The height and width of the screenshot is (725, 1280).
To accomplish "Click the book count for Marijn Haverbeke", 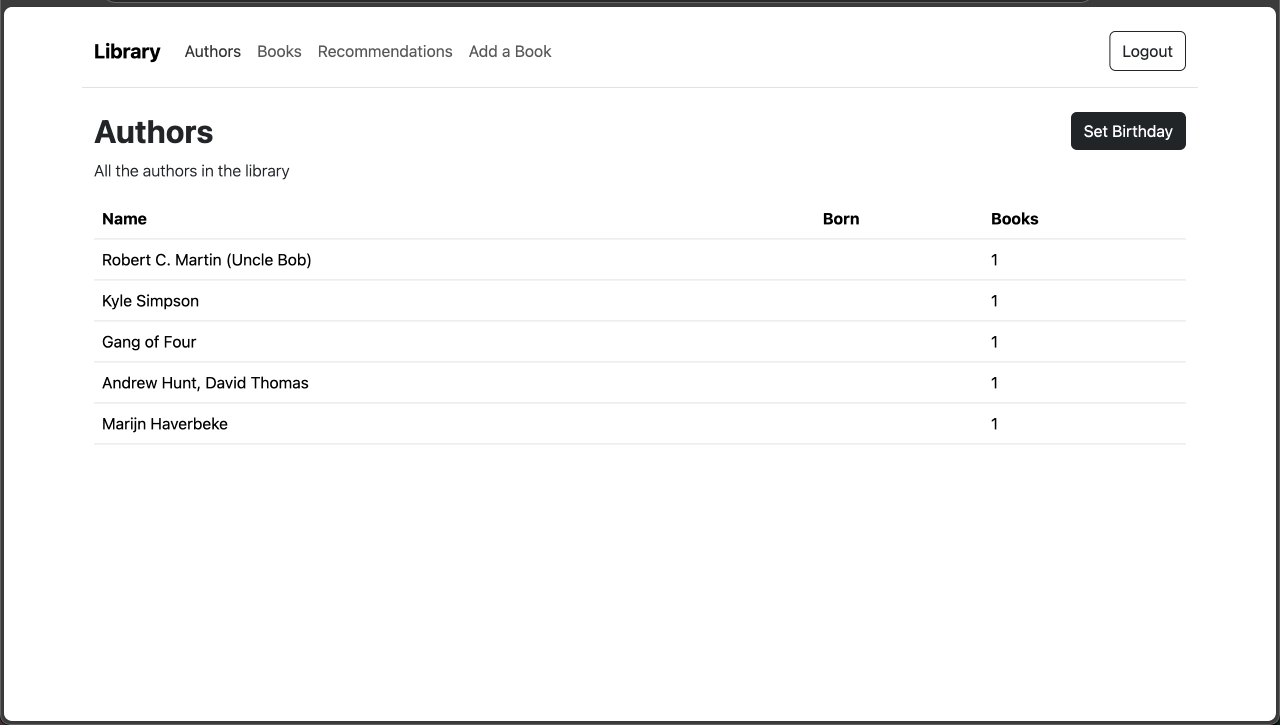I will coord(994,424).
